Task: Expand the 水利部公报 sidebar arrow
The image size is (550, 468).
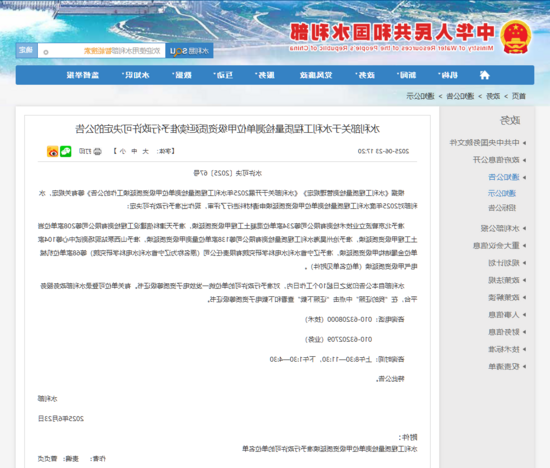Action: tap(524, 228)
